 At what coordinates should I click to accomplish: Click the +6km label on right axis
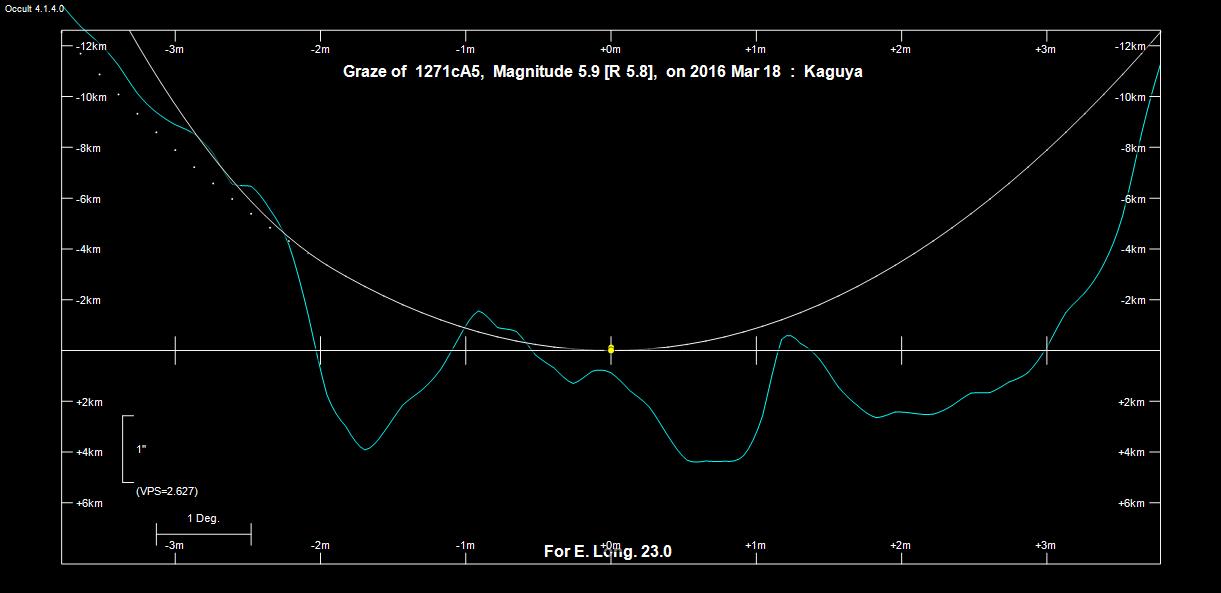pos(1130,504)
